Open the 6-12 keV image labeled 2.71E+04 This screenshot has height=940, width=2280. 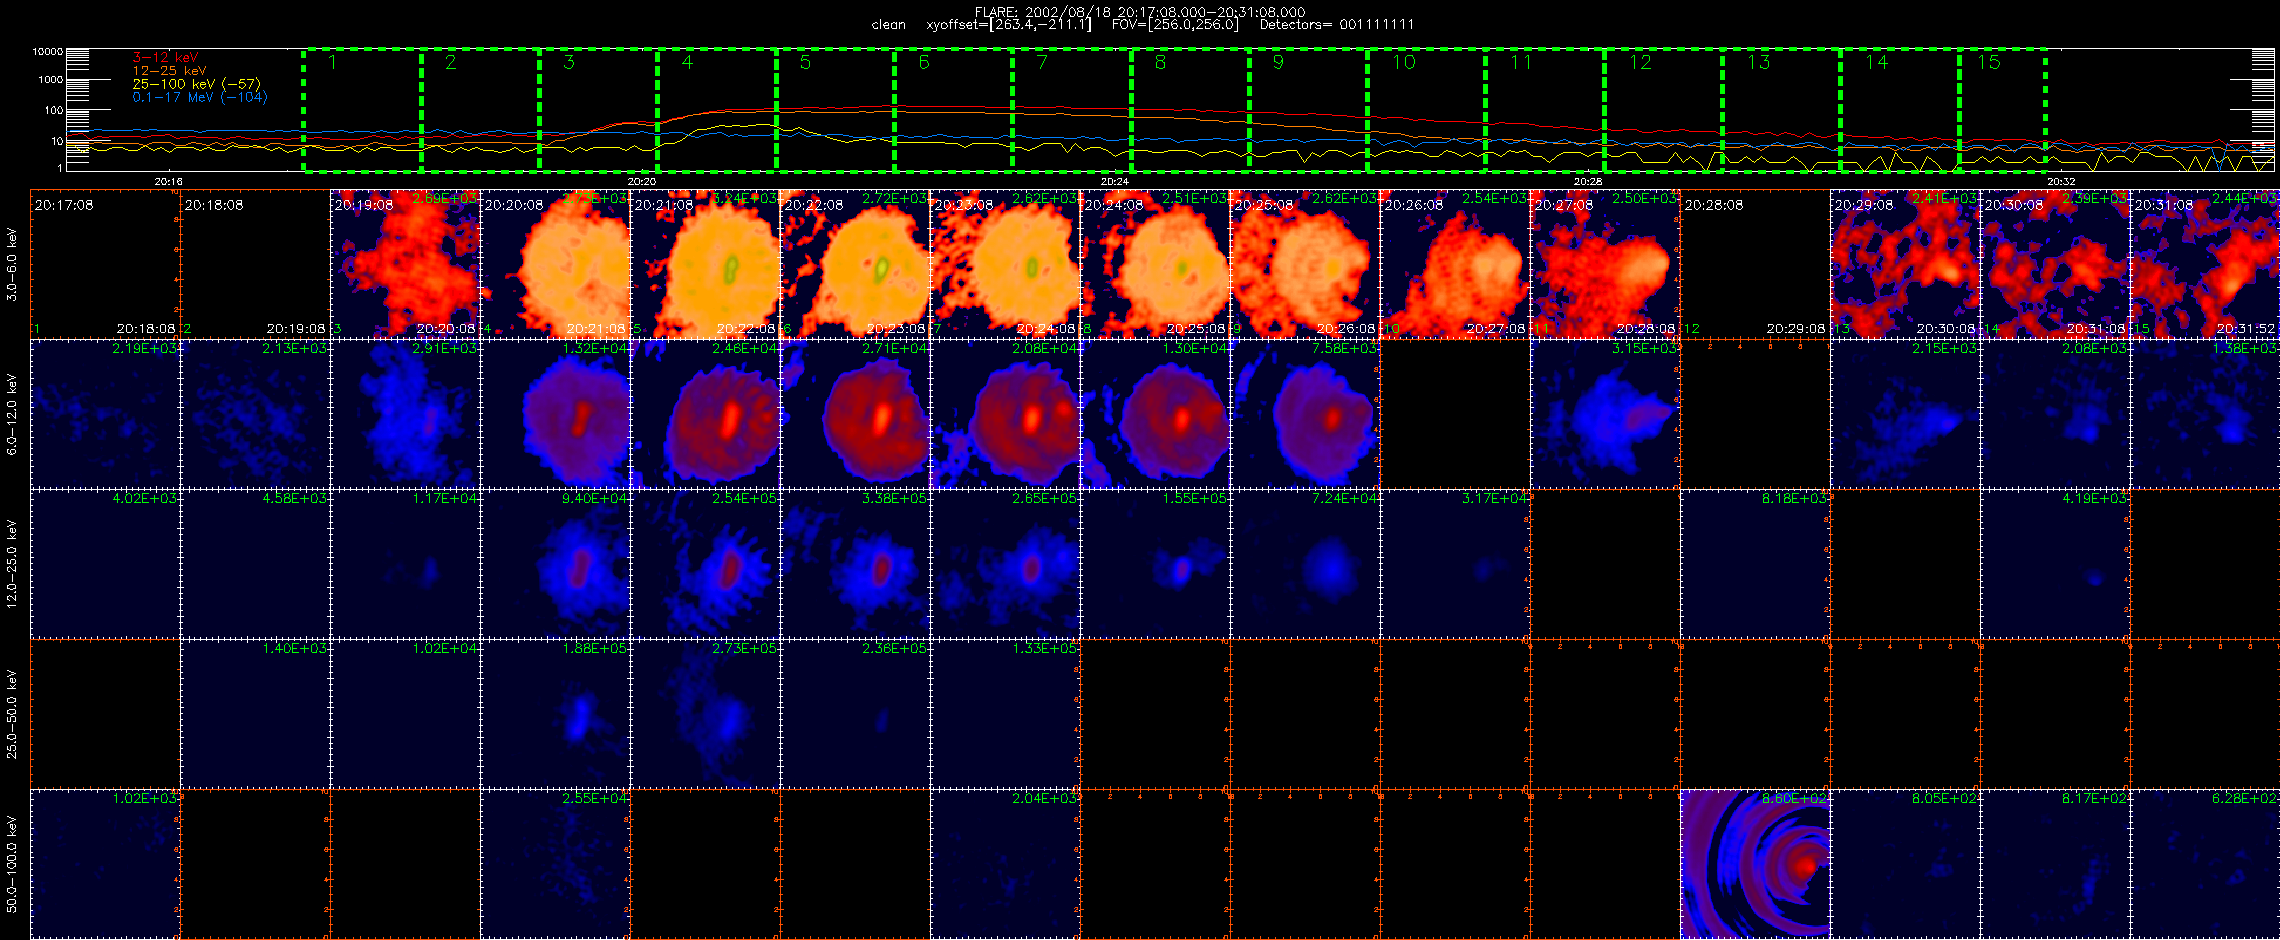pyautogui.click(x=855, y=414)
